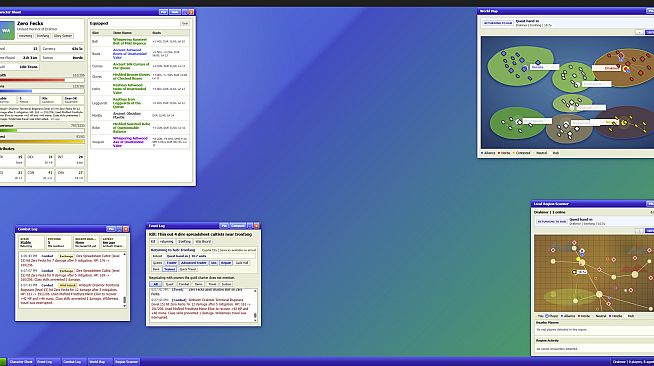Open Character Sheet from the taskbar
Viewport: 654px width, 366px height.
[x=21, y=361]
